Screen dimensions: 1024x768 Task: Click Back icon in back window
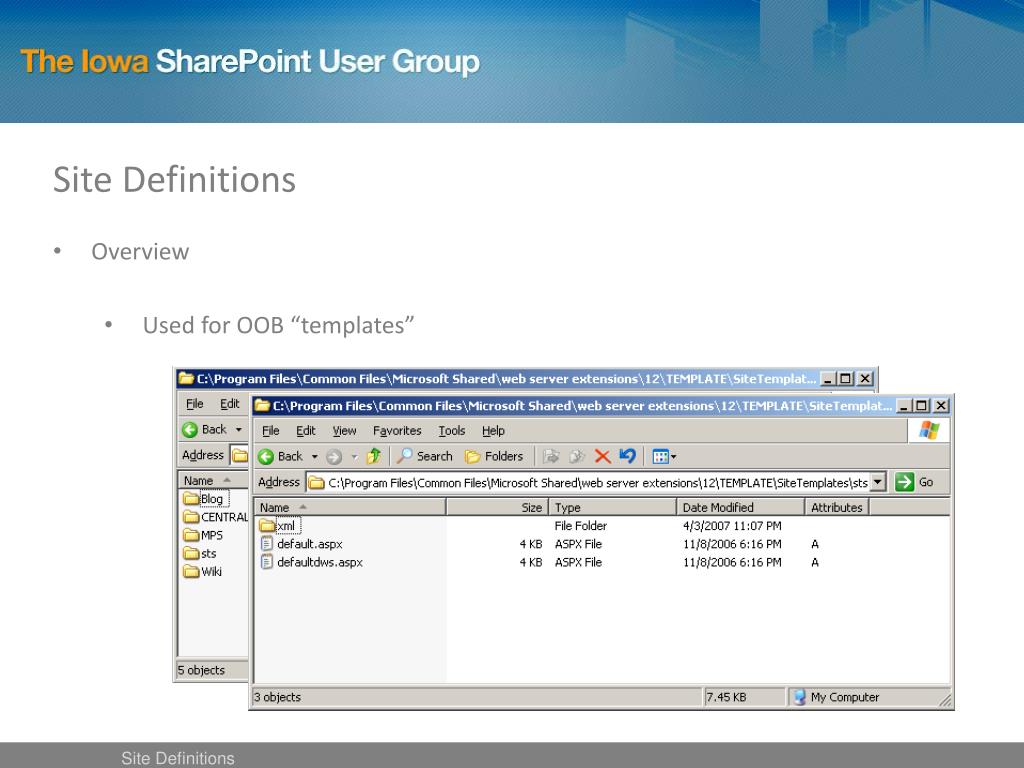click(190, 430)
